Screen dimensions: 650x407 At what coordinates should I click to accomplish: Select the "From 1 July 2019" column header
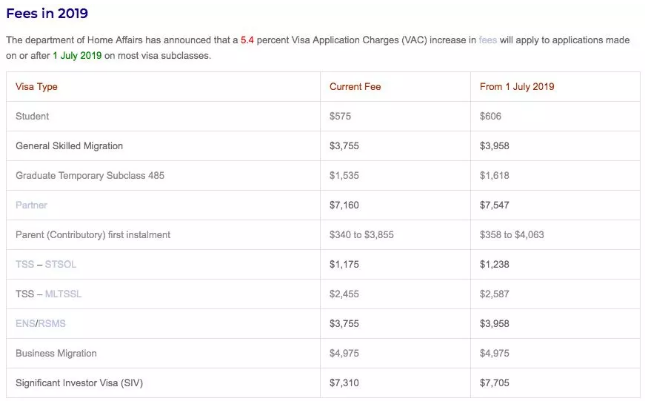point(517,87)
